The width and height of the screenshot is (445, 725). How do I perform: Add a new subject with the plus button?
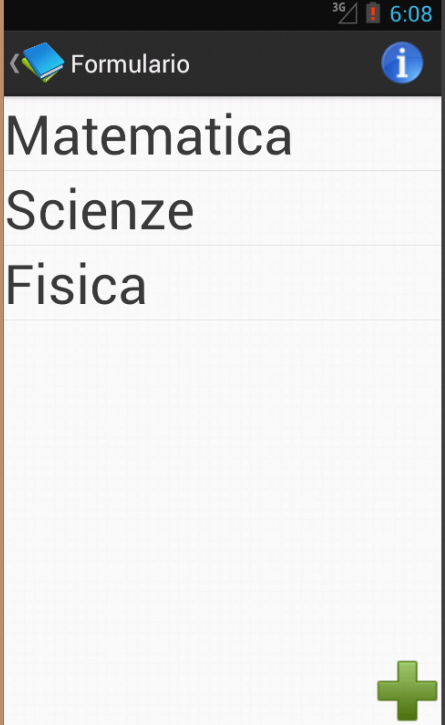[x=407, y=690]
